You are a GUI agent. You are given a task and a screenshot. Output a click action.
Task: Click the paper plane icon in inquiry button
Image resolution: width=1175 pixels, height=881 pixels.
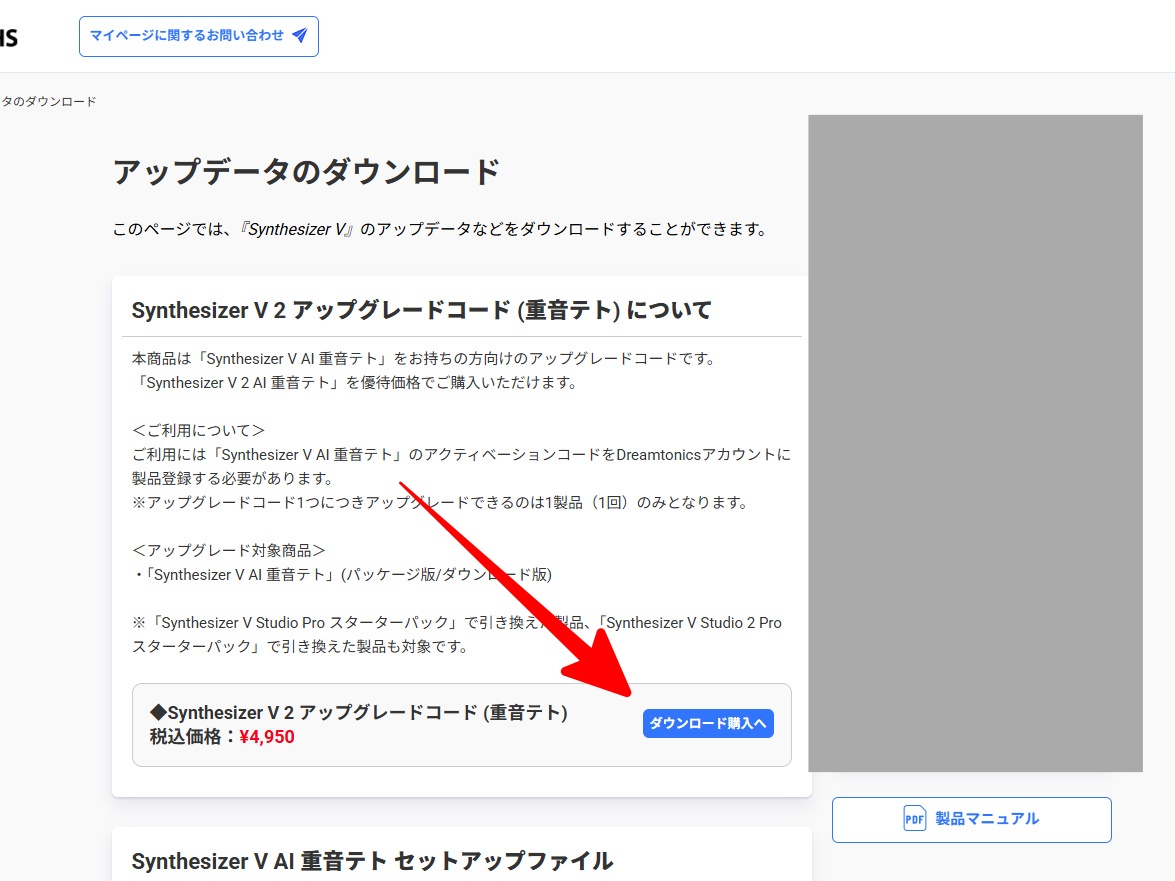coord(300,36)
